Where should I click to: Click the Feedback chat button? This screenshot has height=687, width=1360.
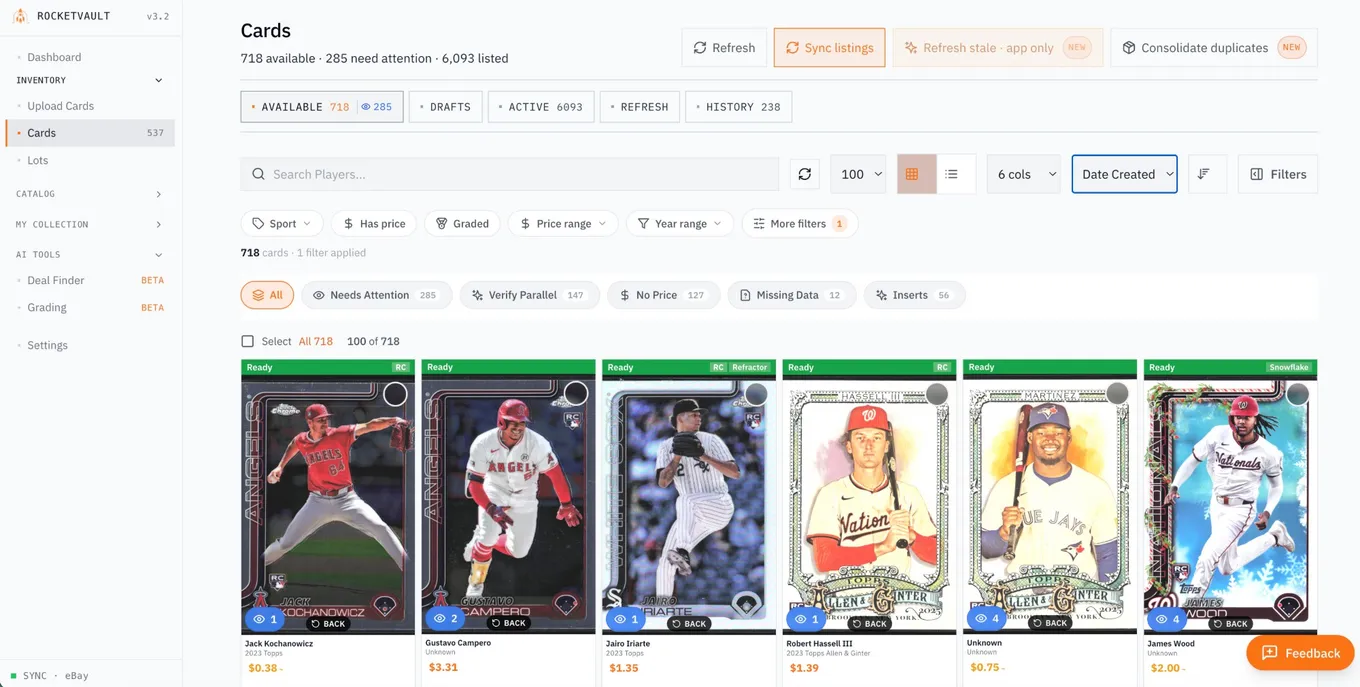click(x=1300, y=653)
